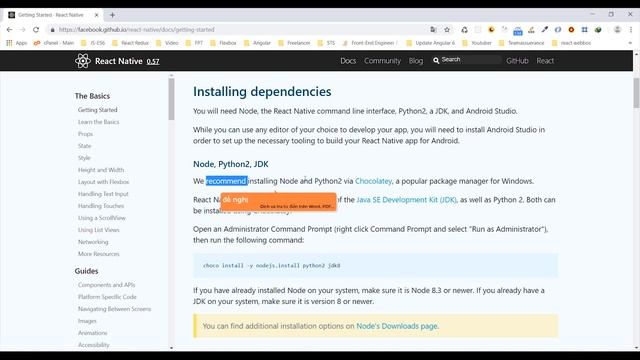
Task: Open Getting Started in the sidebar
Action: point(98,110)
